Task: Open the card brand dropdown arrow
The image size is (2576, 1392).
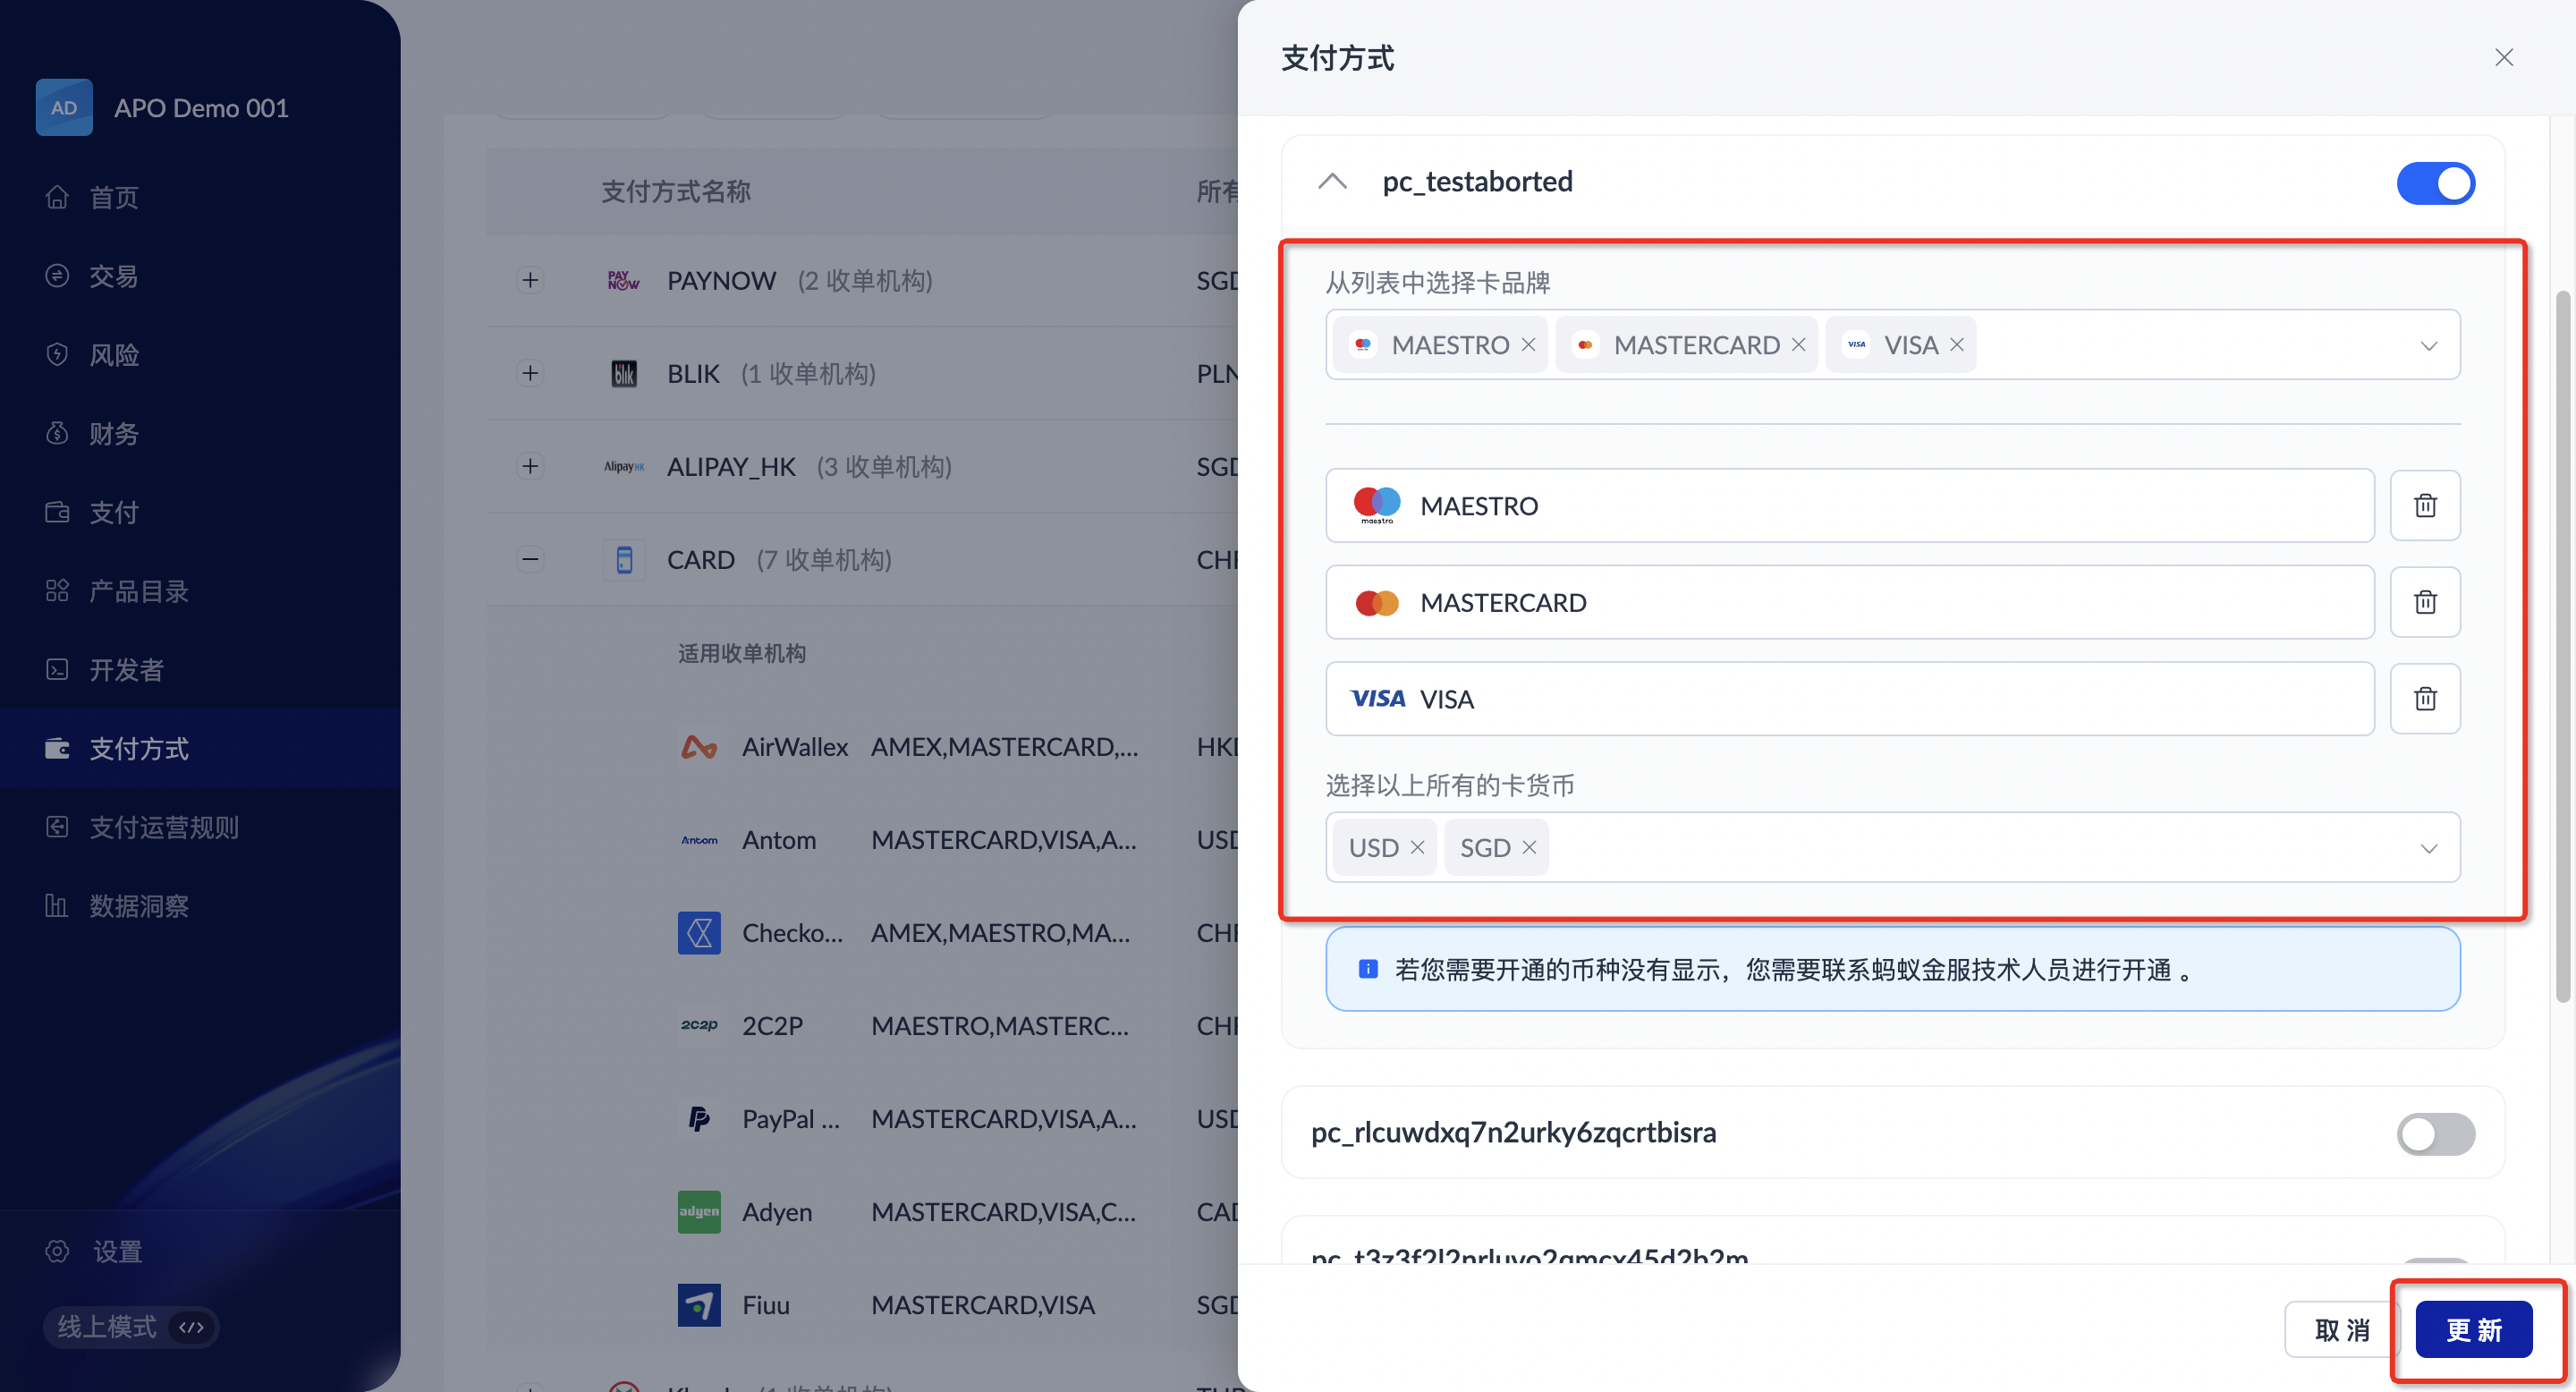Action: pos(2428,346)
